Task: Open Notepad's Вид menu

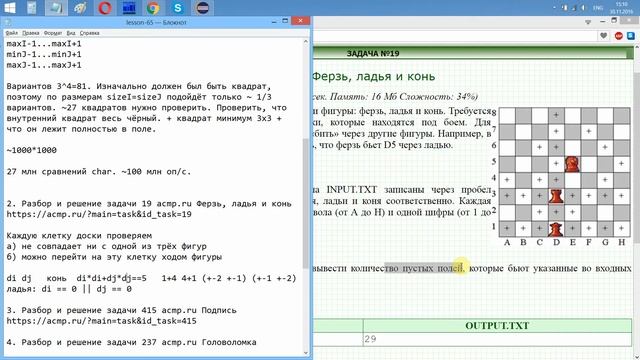Action: (71, 33)
